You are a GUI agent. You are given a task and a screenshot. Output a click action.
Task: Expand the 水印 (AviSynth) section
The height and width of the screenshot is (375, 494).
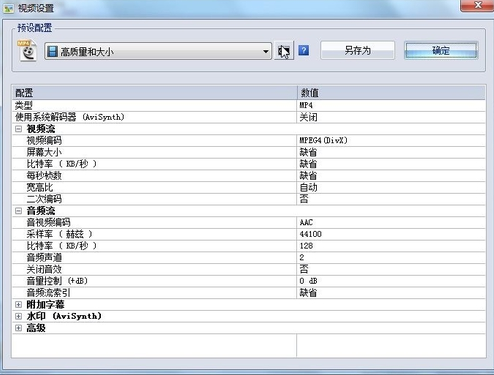[19, 316]
